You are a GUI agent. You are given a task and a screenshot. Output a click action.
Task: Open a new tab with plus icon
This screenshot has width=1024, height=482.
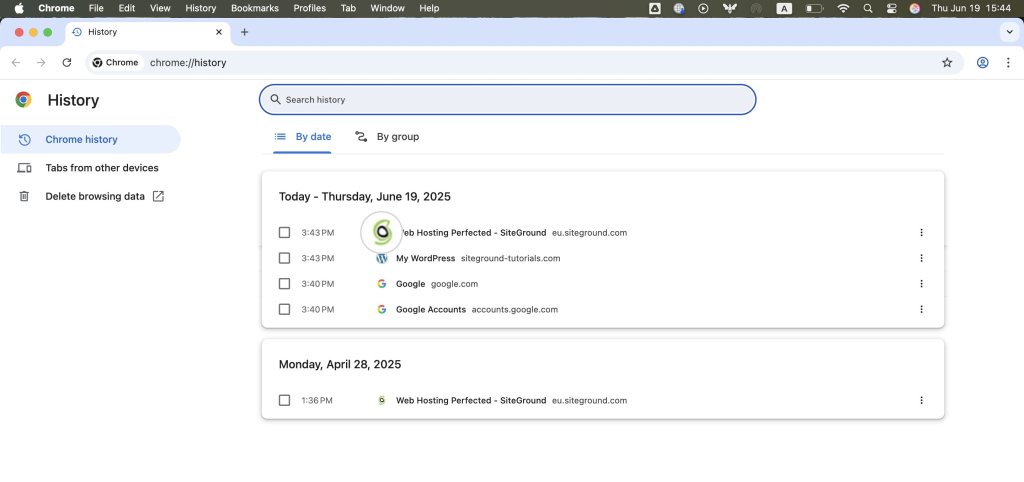point(244,32)
